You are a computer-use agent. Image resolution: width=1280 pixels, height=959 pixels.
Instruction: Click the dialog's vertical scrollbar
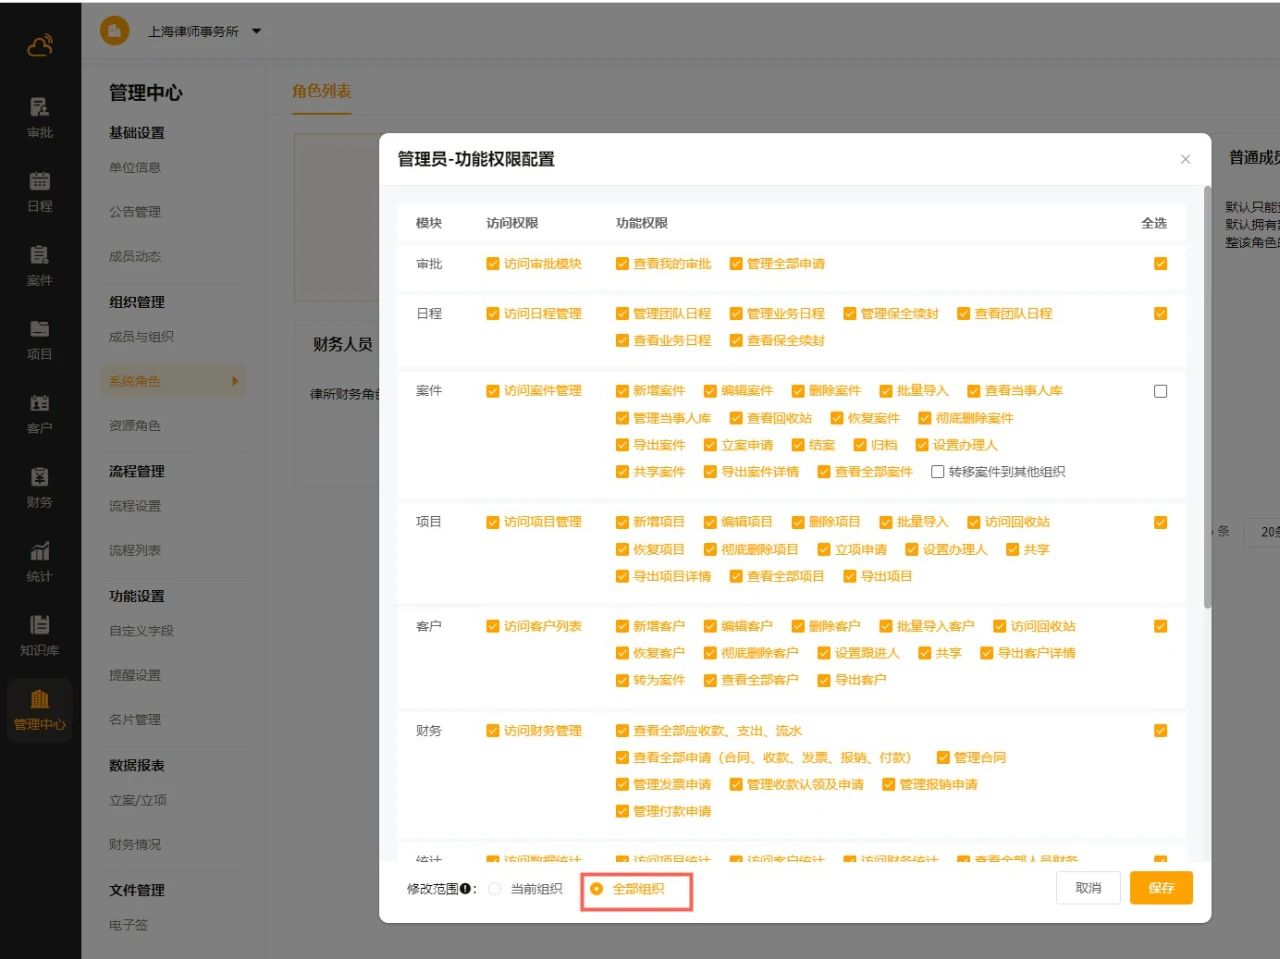pos(1207,400)
